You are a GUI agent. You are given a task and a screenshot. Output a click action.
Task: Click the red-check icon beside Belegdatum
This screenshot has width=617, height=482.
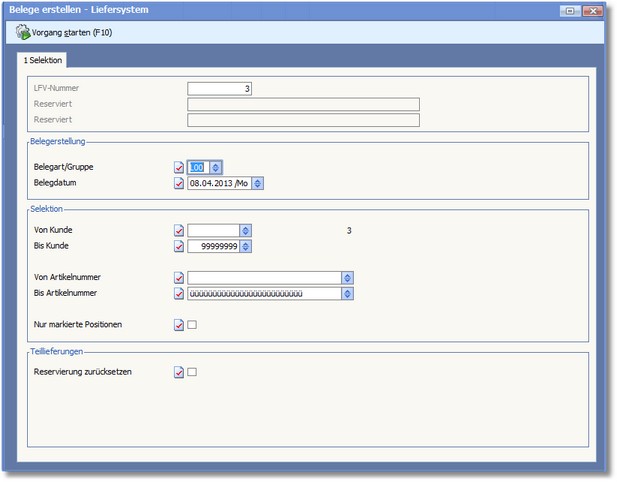tap(179, 184)
